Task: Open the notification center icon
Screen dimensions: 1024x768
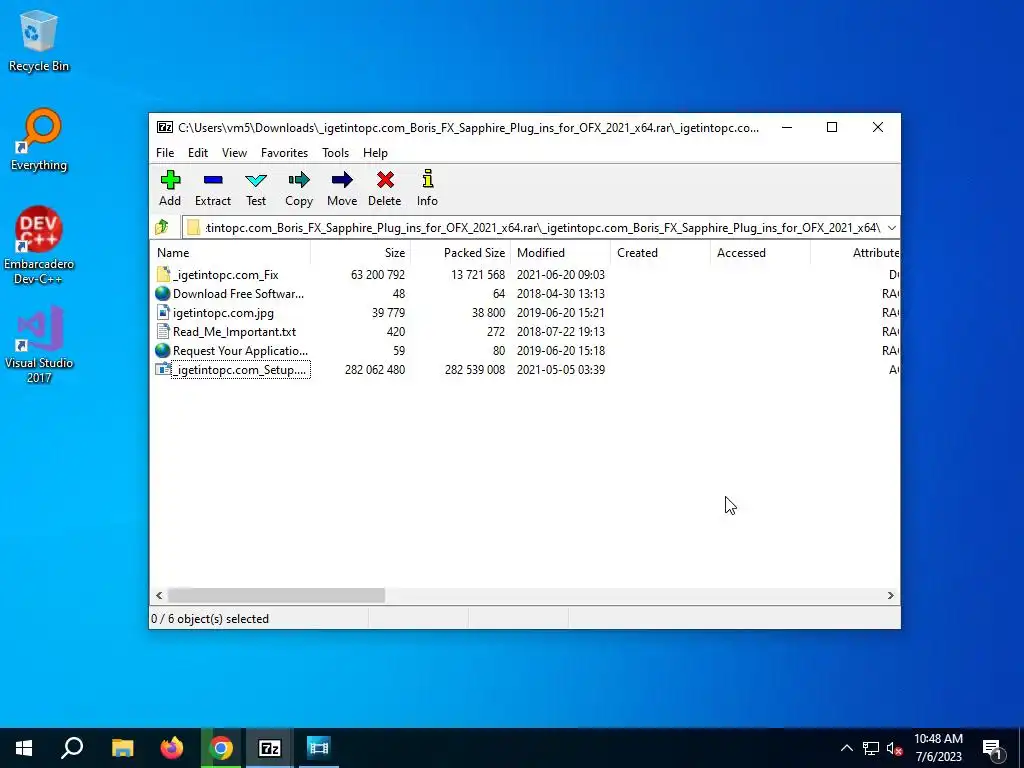Action: click(x=992, y=749)
